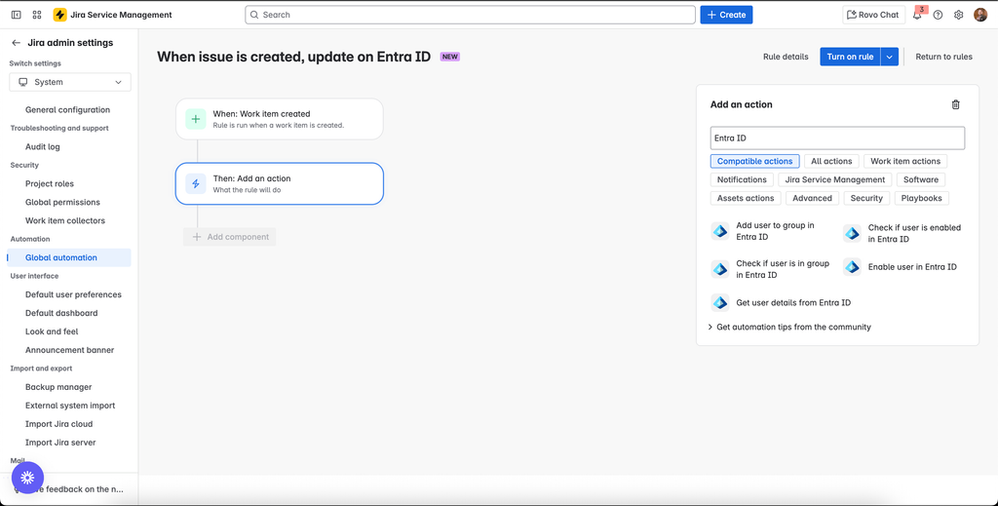
Task: Click the rule title text
Action: coord(294,57)
